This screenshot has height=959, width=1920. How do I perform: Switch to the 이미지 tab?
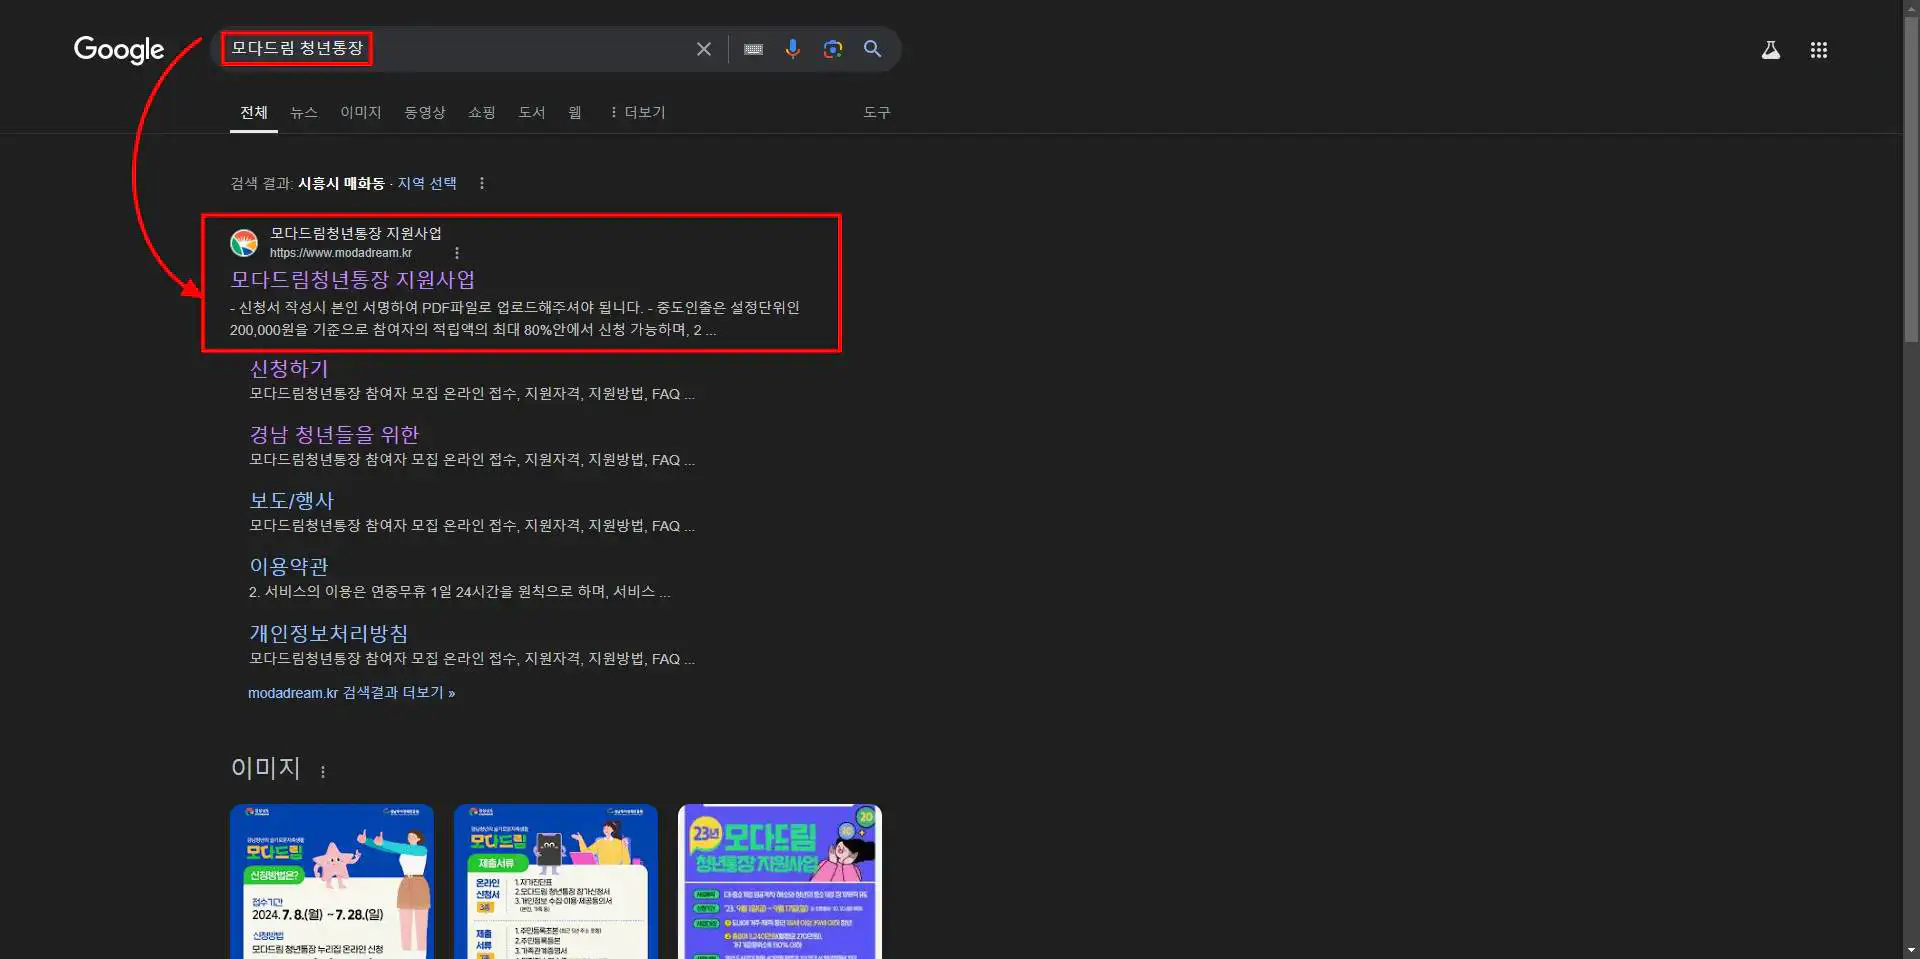pyautogui.click(x=361, y=112)
